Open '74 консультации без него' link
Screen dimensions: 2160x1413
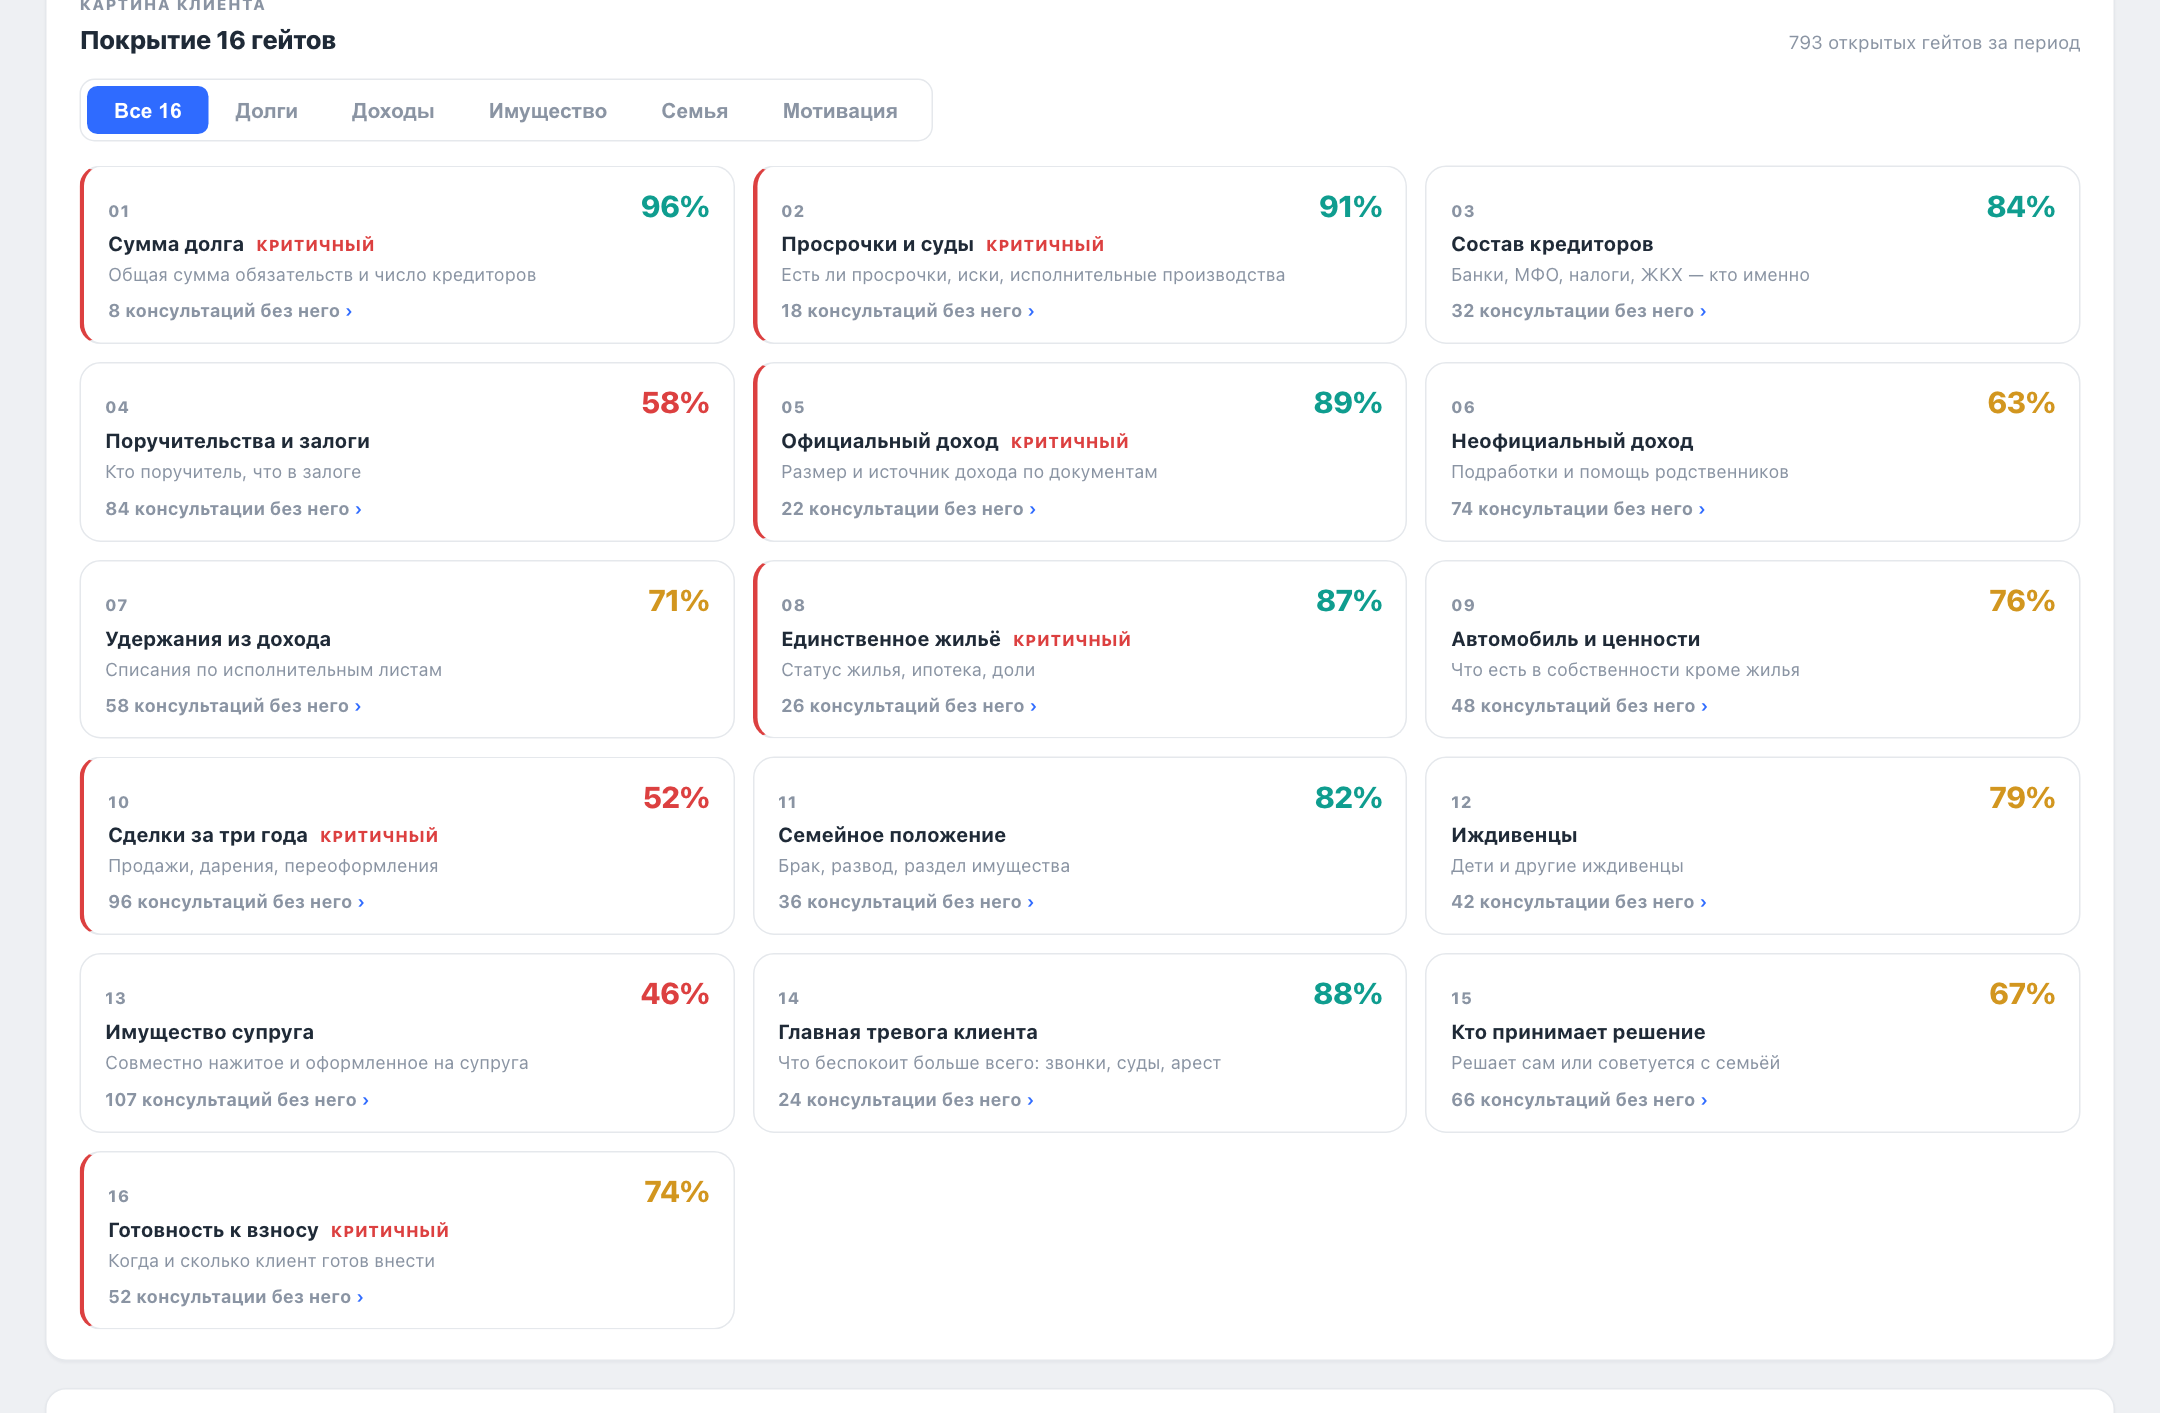[x=1578, y=509]
